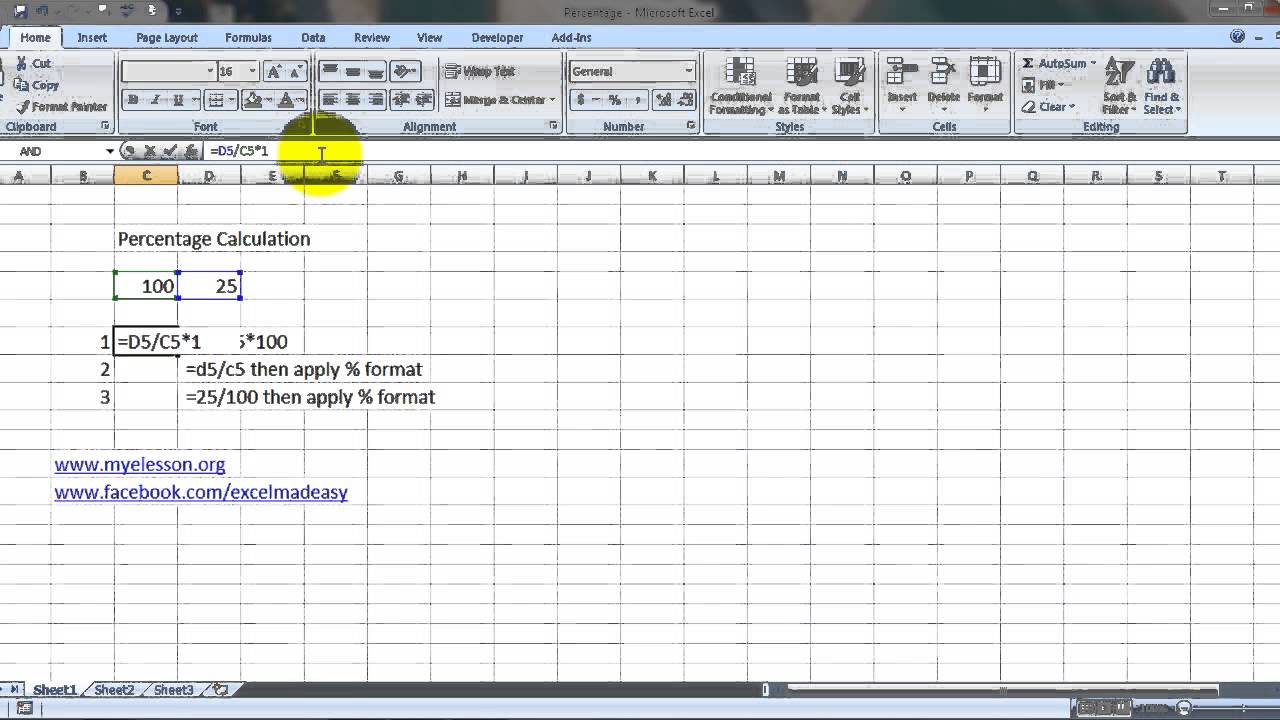Select cell D5 containing 25
The height and width of the screenshot is (720, 1280).
point(210,286)
